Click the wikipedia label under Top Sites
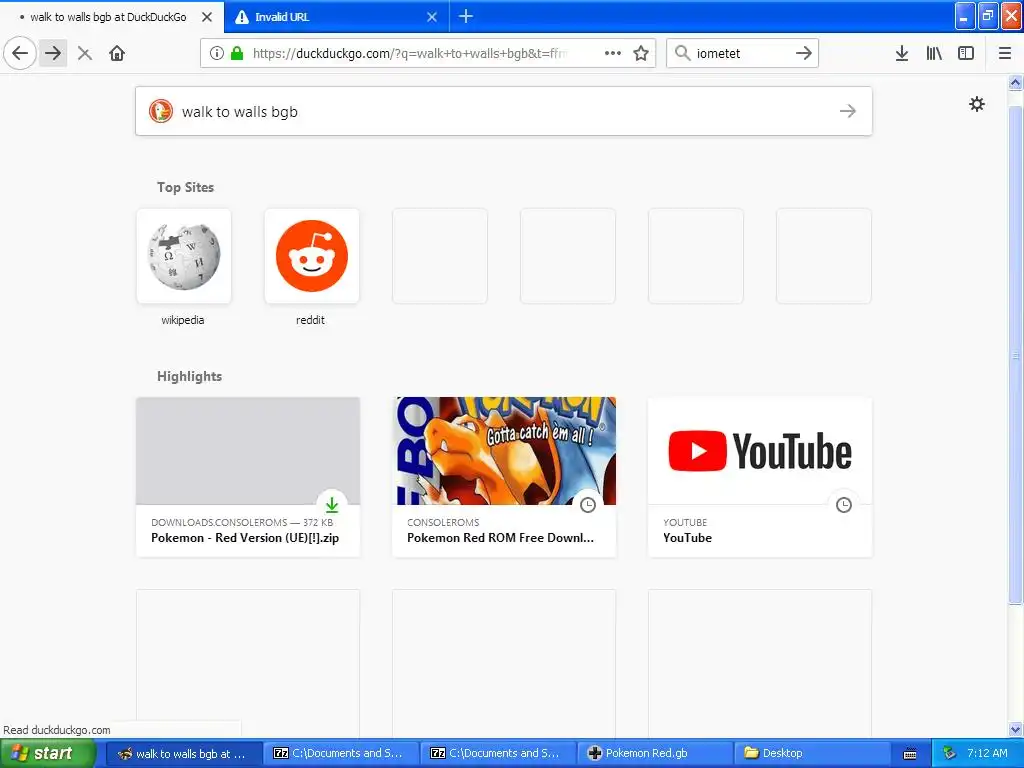The width and height of the screenshot is (1024, 768). (183, 320)
